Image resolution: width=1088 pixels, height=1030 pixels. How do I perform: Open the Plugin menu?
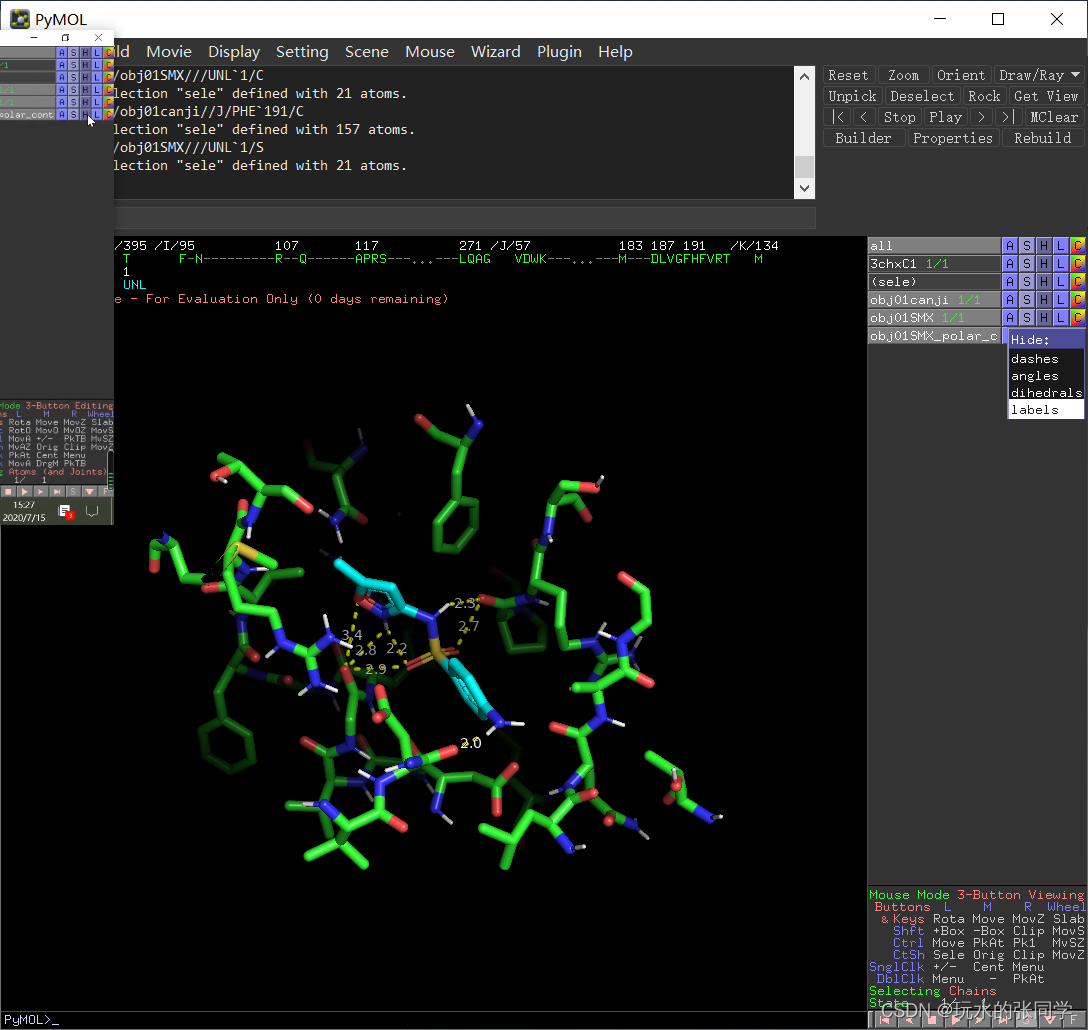point(559,52)
